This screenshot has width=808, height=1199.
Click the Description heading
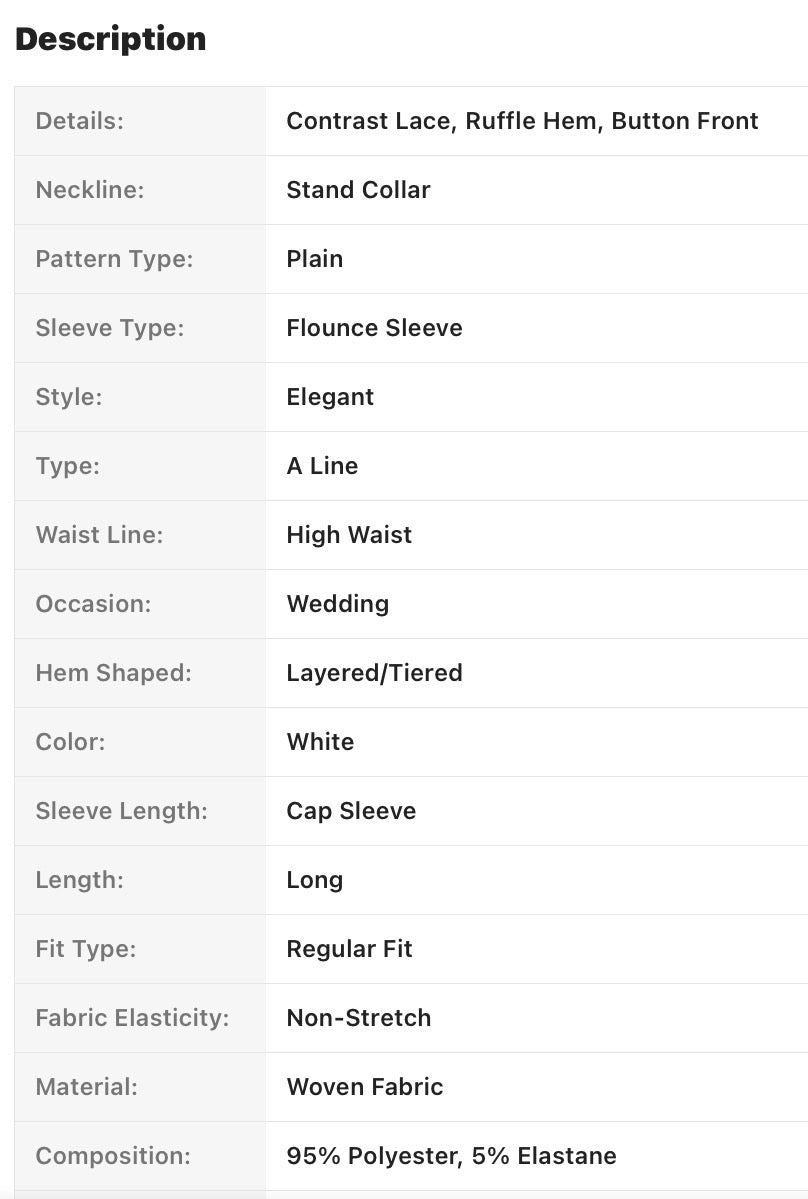[x=111, y=39]
